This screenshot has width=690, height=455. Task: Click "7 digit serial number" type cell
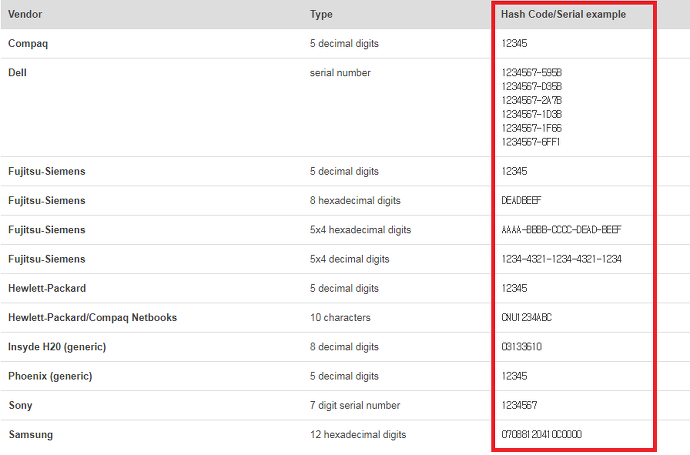click(355, 405)
